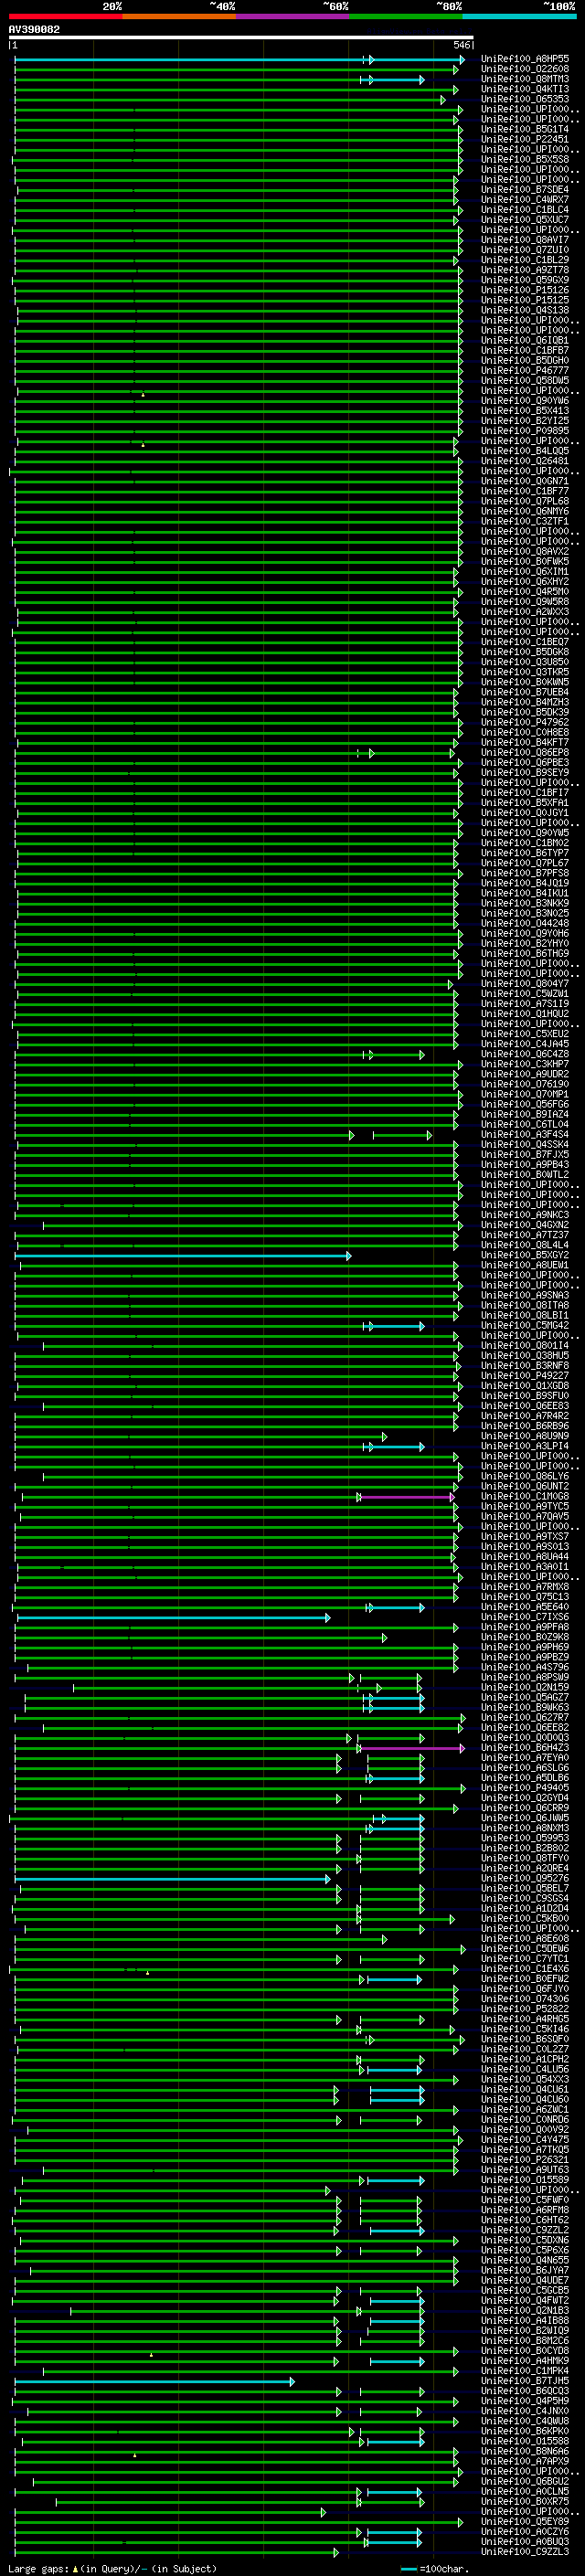Screen dimensions: 585x2576
Task: Click the purple ~60% identity color swatch
Action: [x=292, y=16]
